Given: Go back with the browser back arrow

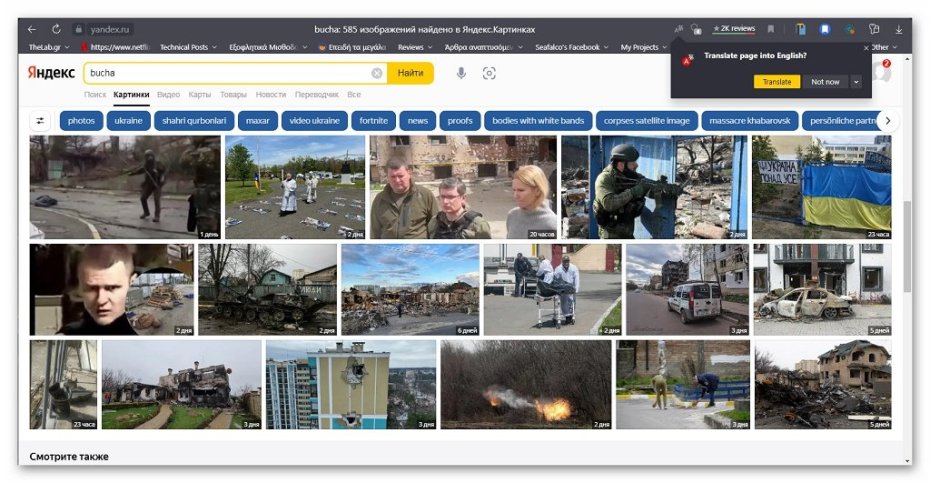Looking at the screenshot, I should [x=32, y=29].
